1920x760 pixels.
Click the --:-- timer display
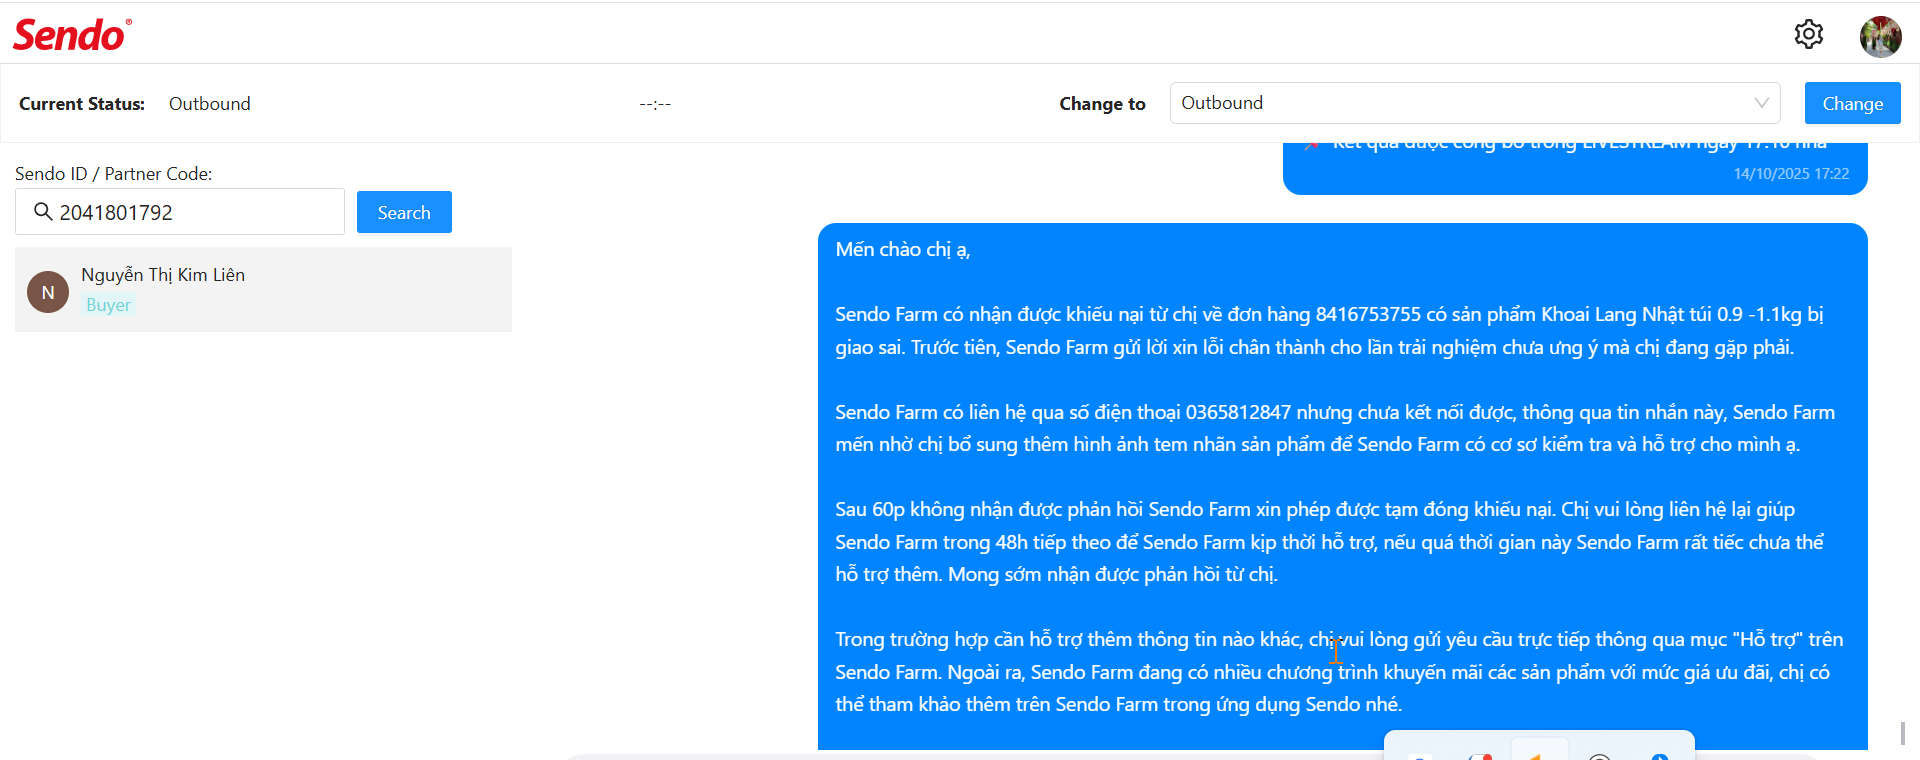click(655, 104)
